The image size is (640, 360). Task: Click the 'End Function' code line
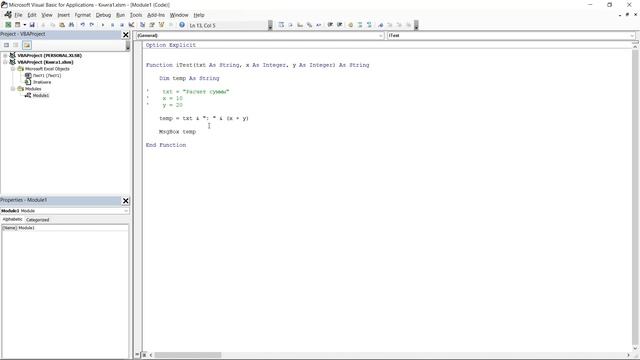[166, 145]
